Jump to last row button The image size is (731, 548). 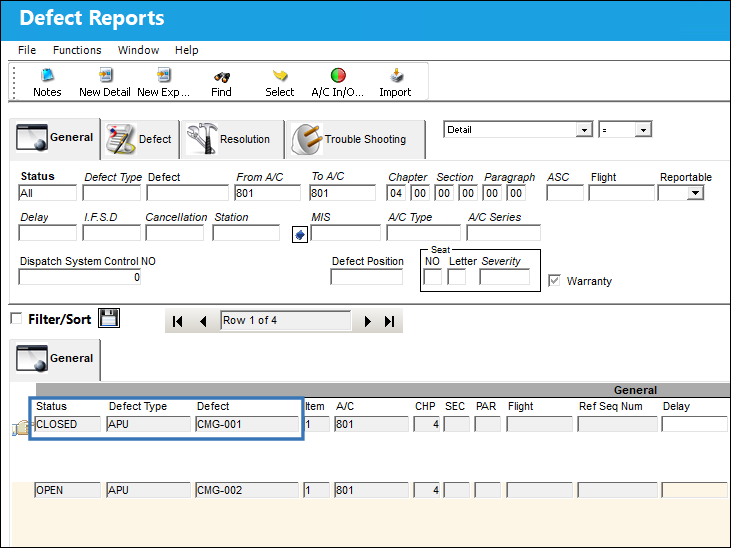coord(389,321)
